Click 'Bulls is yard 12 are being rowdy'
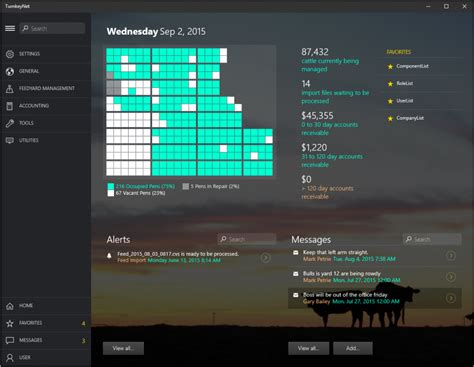This screenshot has width=474, height=367. click(342, 274)
